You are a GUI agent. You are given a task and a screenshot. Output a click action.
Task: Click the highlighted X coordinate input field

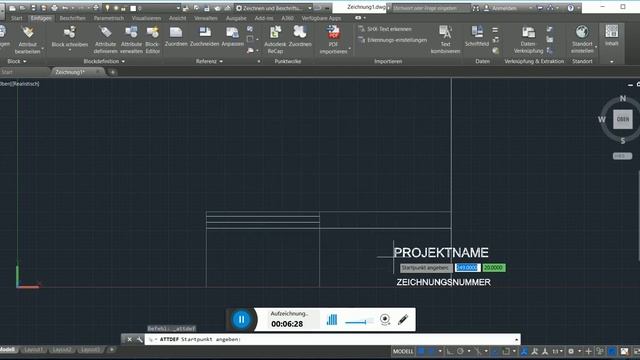[467, 268]
